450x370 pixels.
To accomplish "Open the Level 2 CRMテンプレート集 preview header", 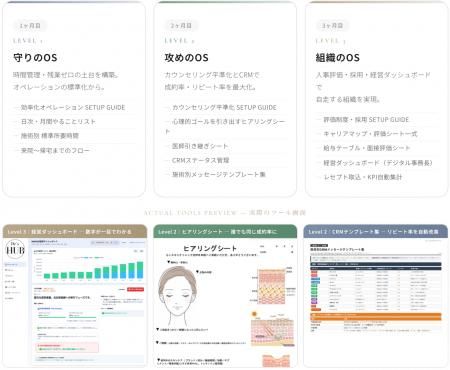I will point(376,231).
